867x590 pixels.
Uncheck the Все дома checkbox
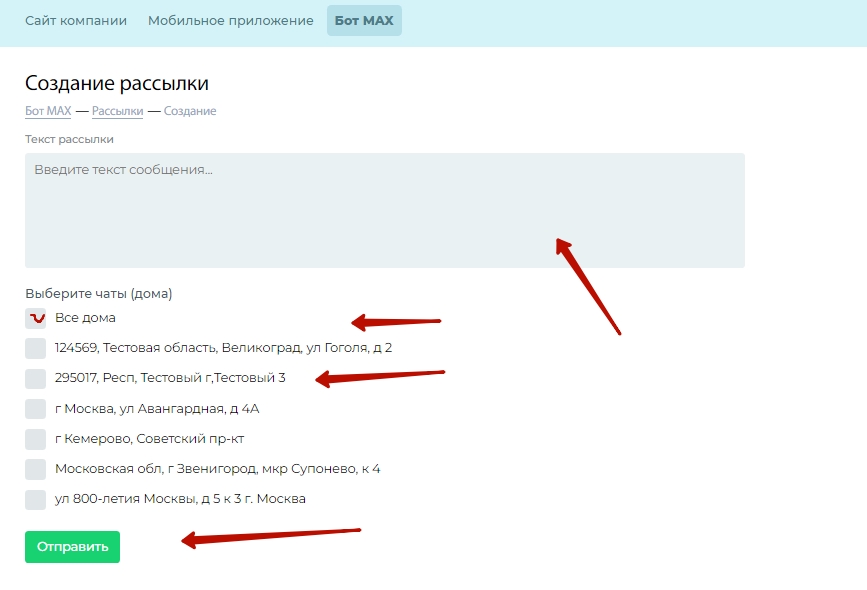pos(36,318)
